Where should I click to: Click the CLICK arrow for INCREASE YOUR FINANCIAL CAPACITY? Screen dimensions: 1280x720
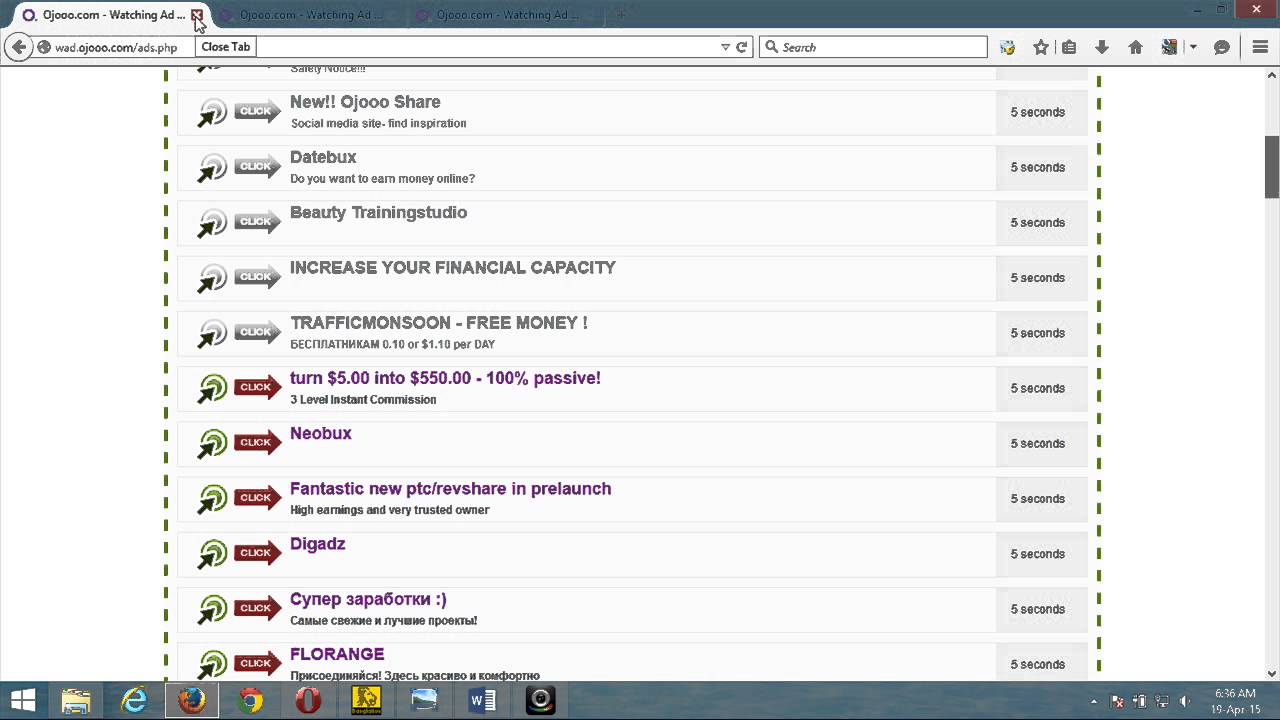pos(258,276)
